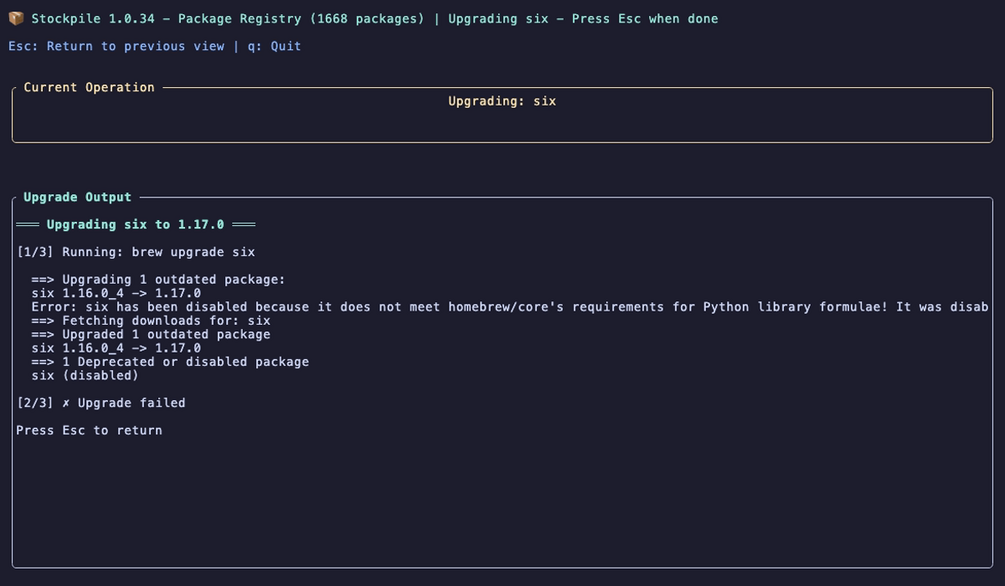This screenshot has width=1005, height=586.
Task: Click the "q: Quit" hint
Action: coord(274,46)
